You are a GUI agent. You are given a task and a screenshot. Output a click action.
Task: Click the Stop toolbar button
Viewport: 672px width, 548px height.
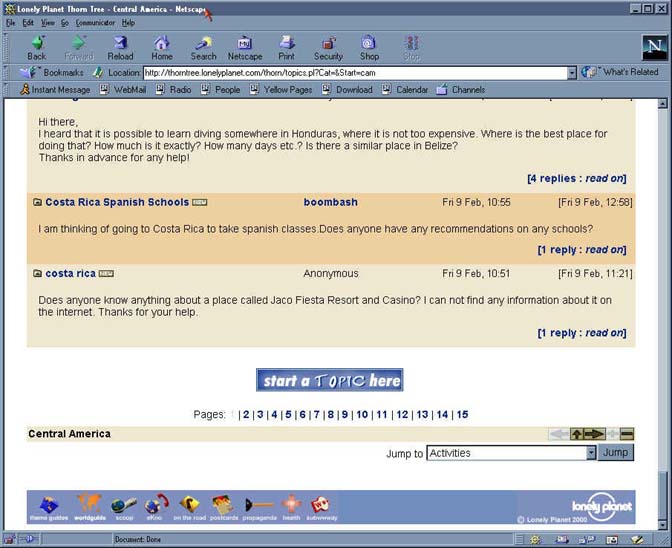(x=411, y=48)
